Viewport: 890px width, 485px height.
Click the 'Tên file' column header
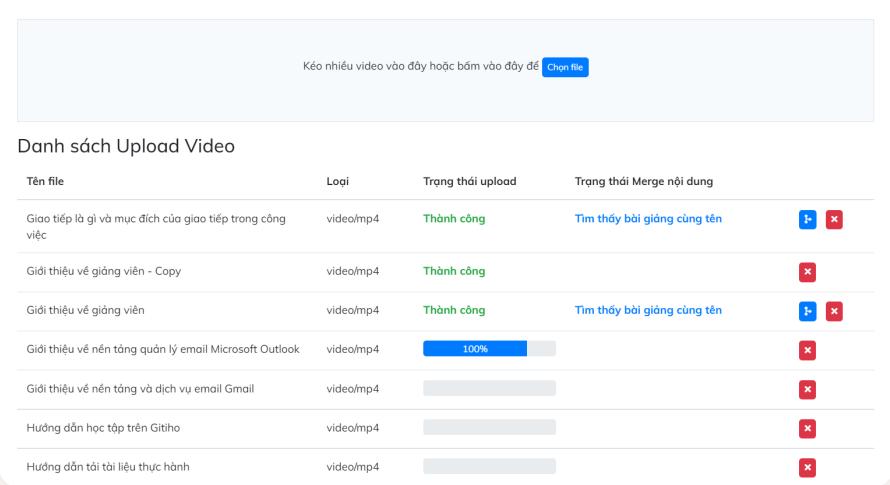tap(45, 181)
